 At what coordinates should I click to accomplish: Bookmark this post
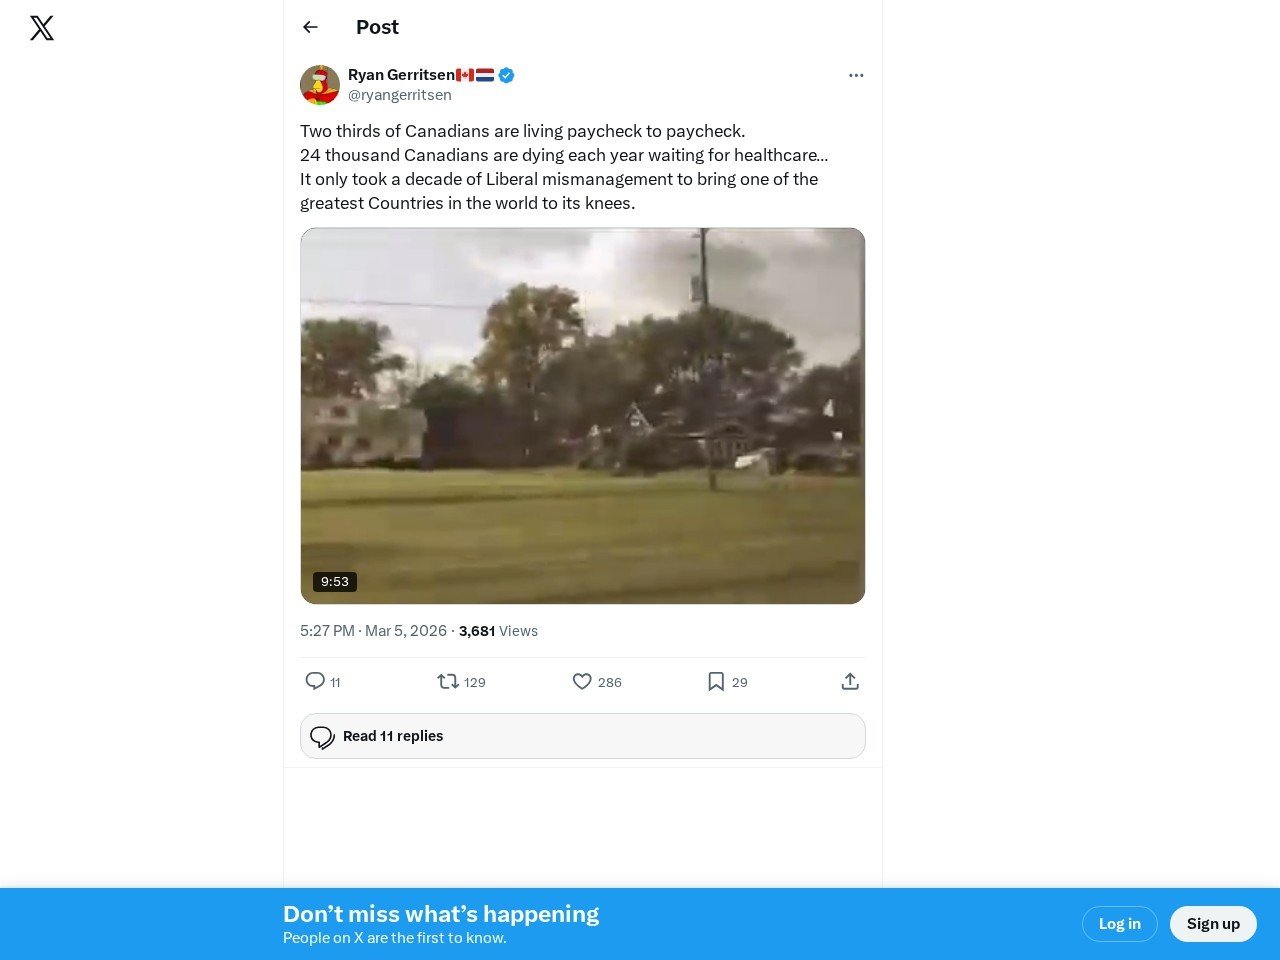tap(716, 681)
